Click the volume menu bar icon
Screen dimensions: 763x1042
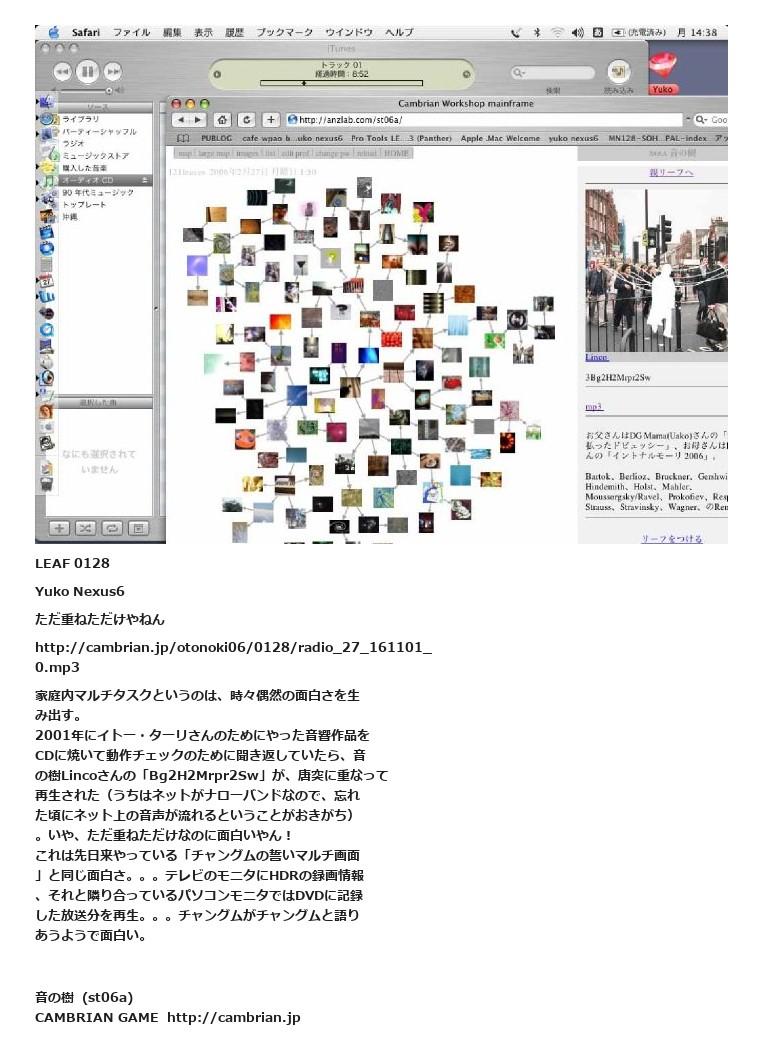[577, 32]
